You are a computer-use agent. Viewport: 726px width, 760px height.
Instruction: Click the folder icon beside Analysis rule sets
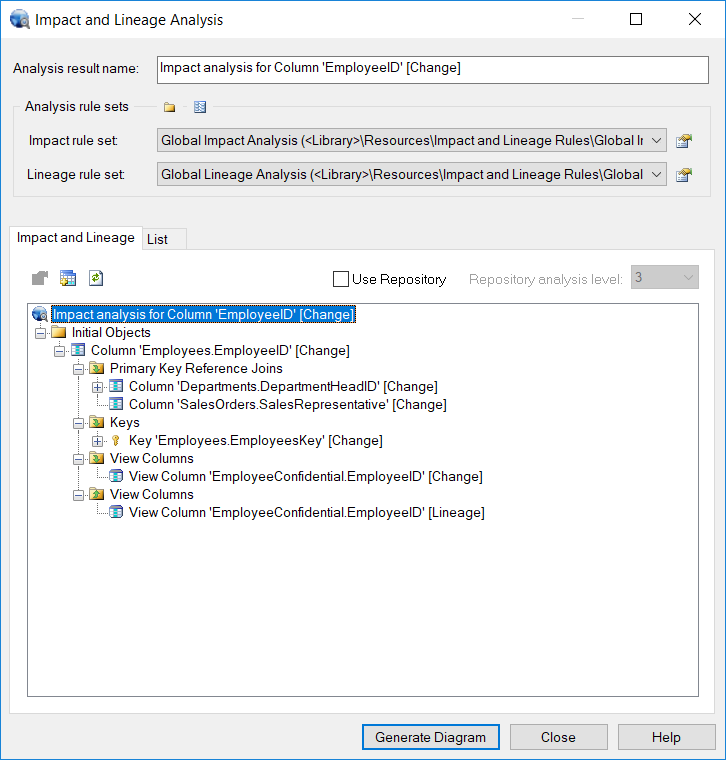[x=170, y=107]
